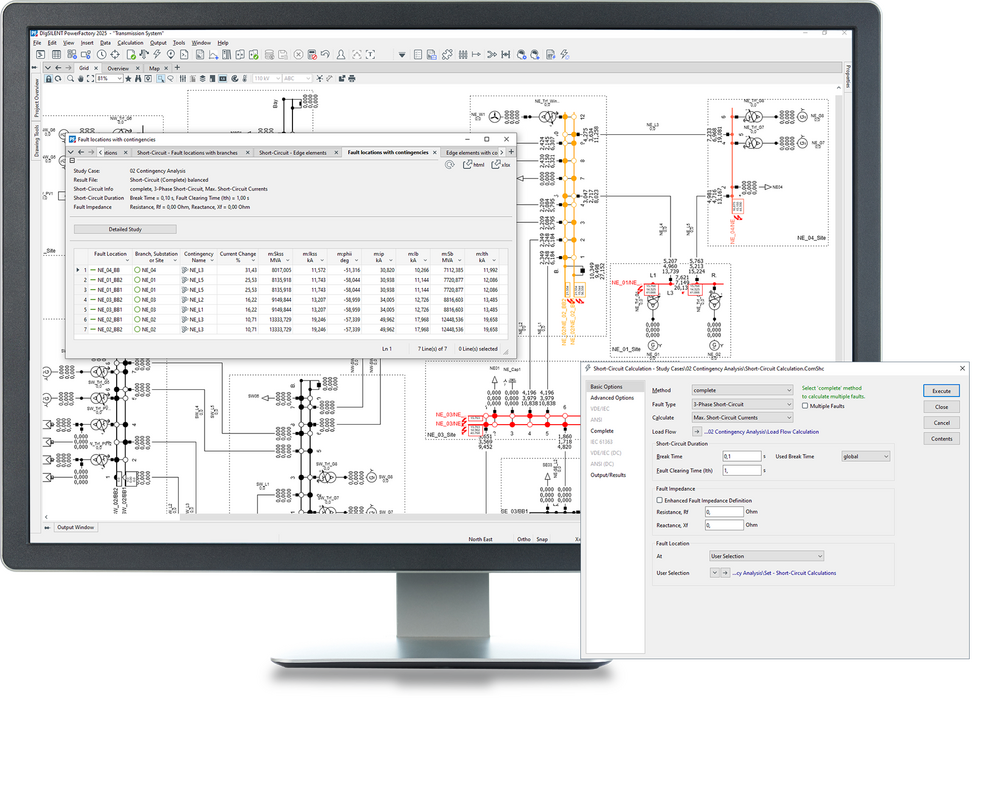Click the Load Flow arrow reference button

699,432
